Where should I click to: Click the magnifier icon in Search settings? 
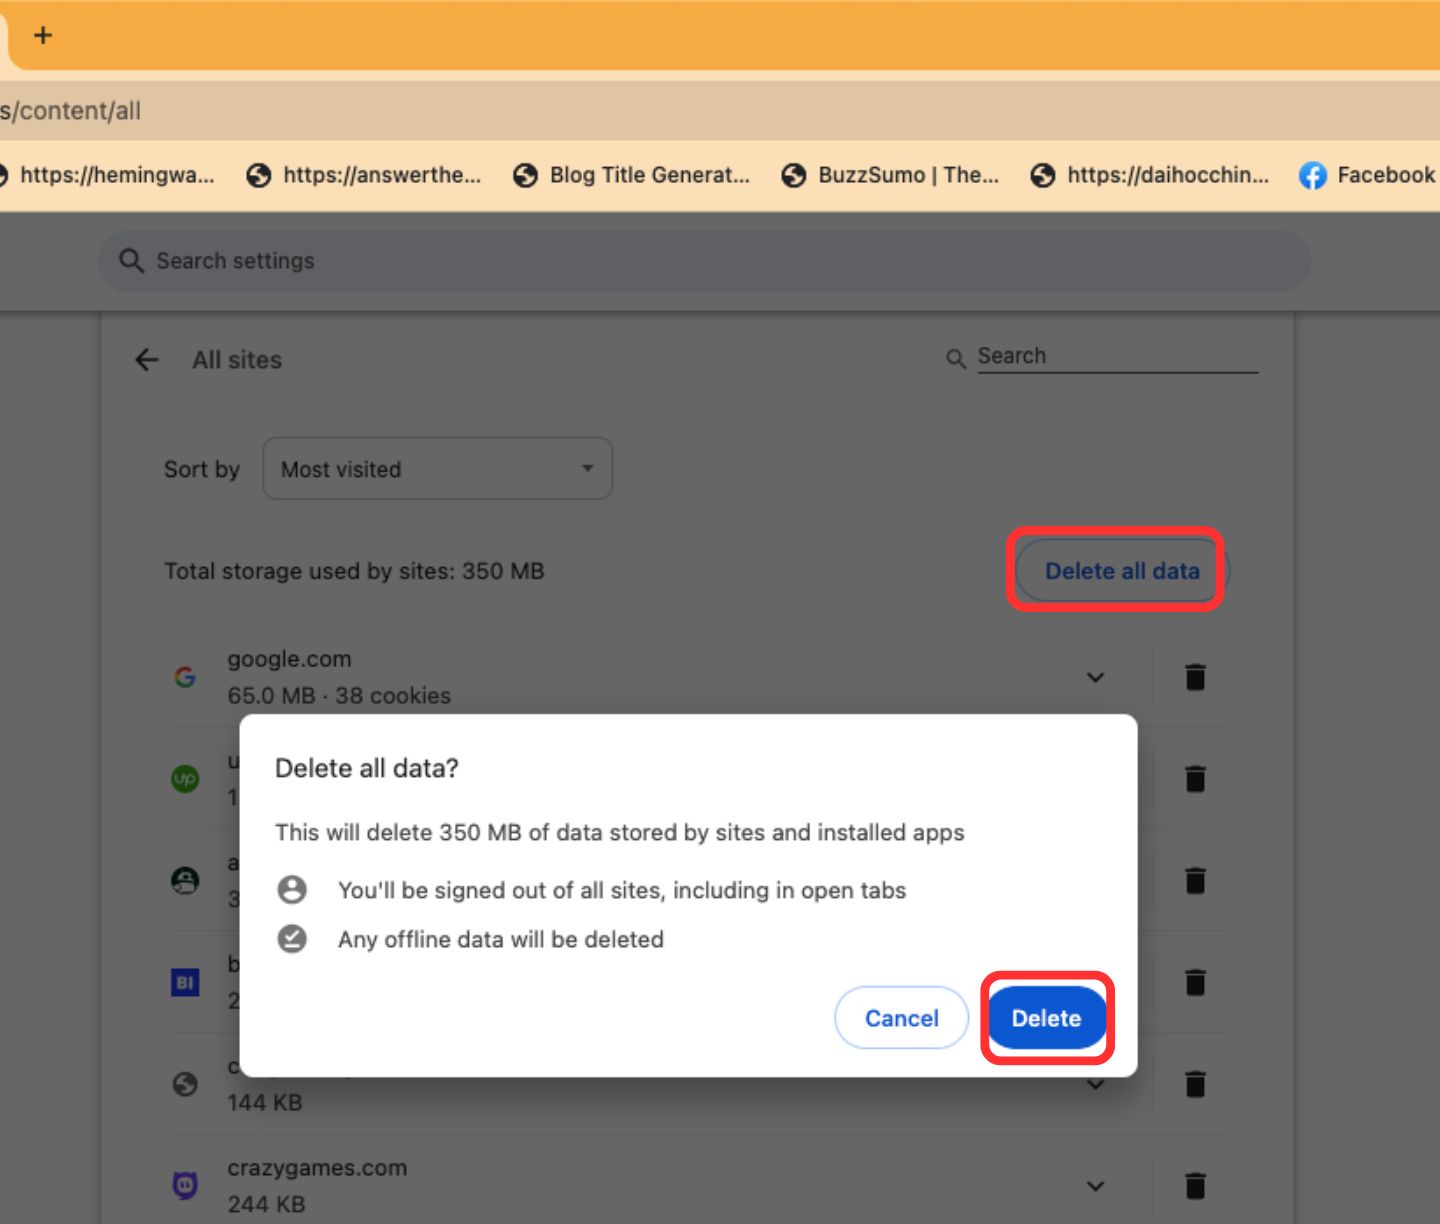(131, 261)
